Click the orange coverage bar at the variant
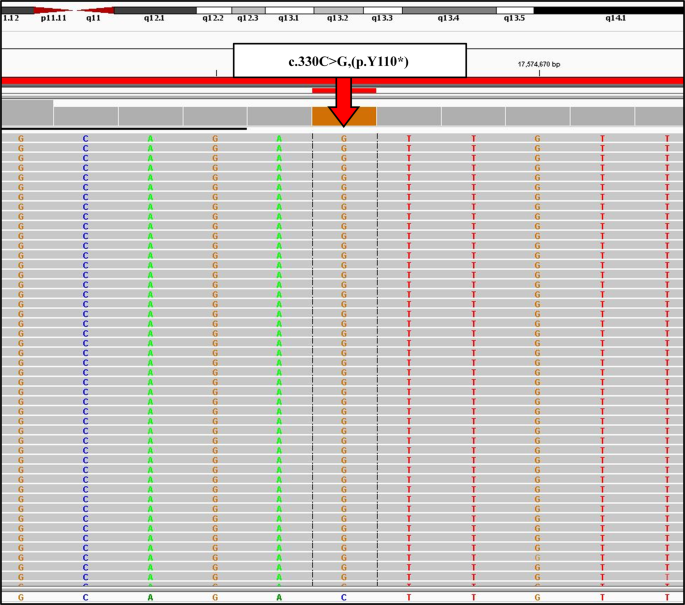The height and width of the screenshot is (605, 685). pyautogui.click(x=344, y=116)
